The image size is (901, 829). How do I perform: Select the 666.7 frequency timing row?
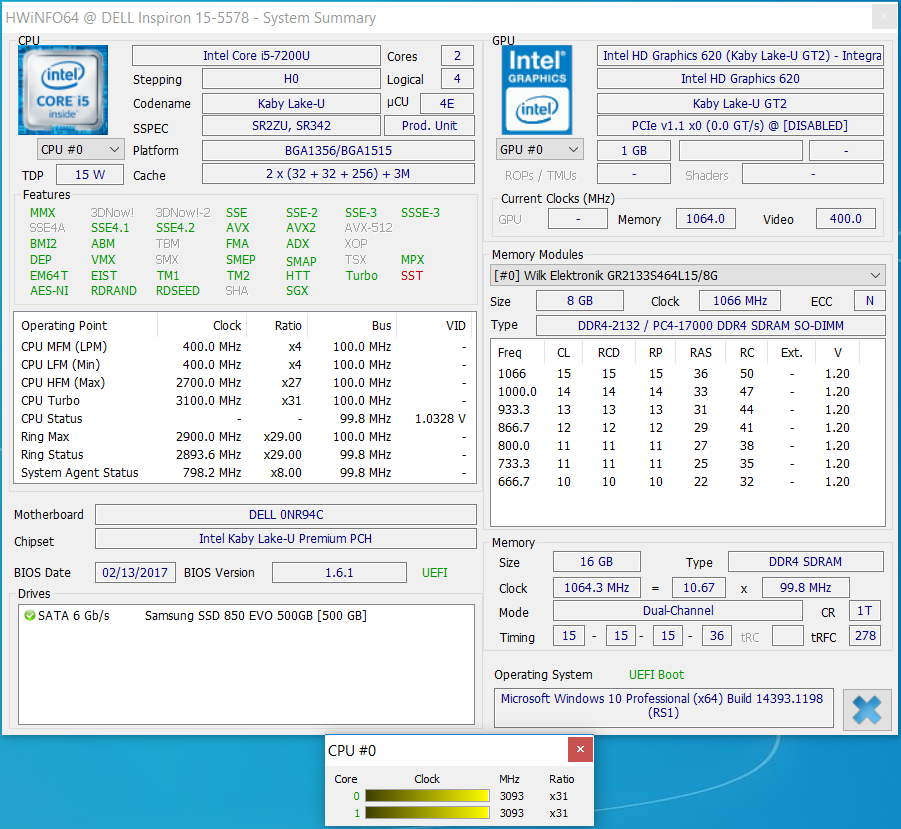point(687,481)
